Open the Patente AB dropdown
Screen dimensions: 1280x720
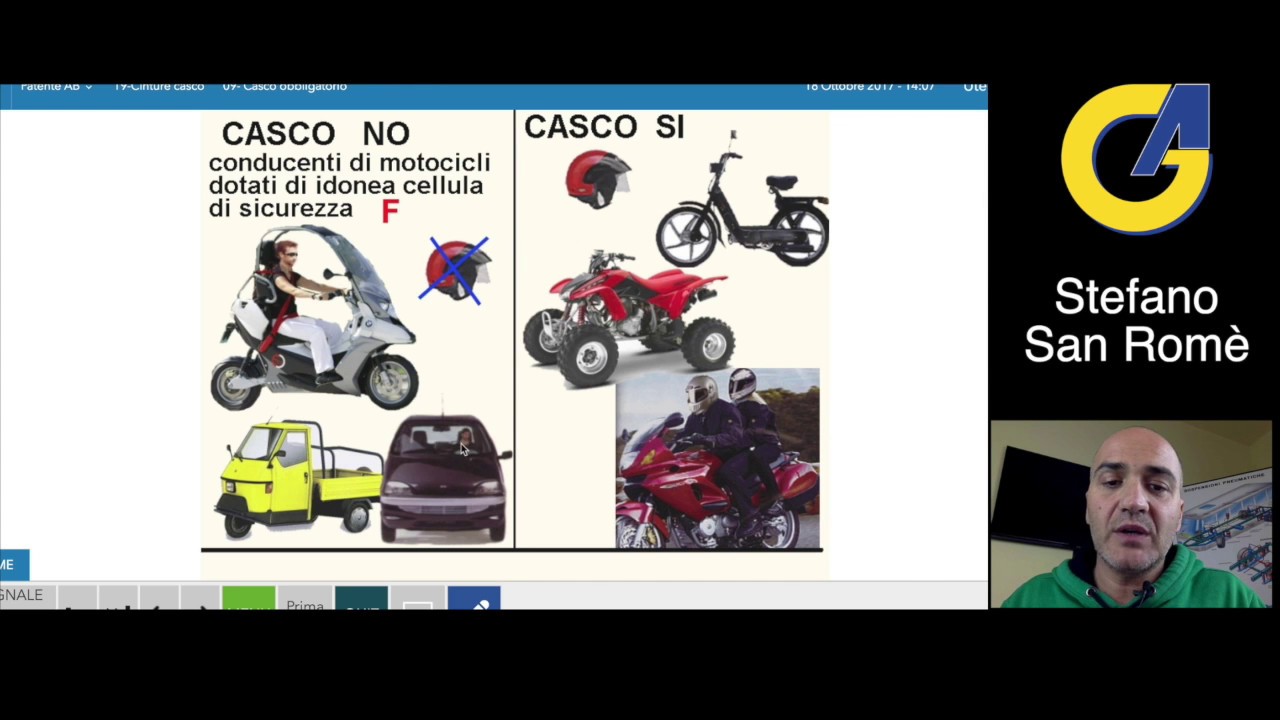coord(56,87)
